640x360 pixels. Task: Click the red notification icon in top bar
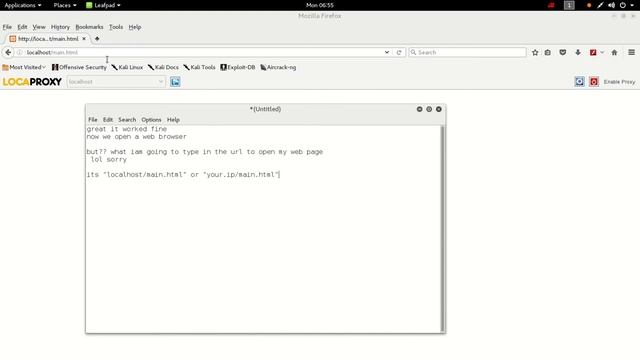pyautogui.click(x=551, y=5)
